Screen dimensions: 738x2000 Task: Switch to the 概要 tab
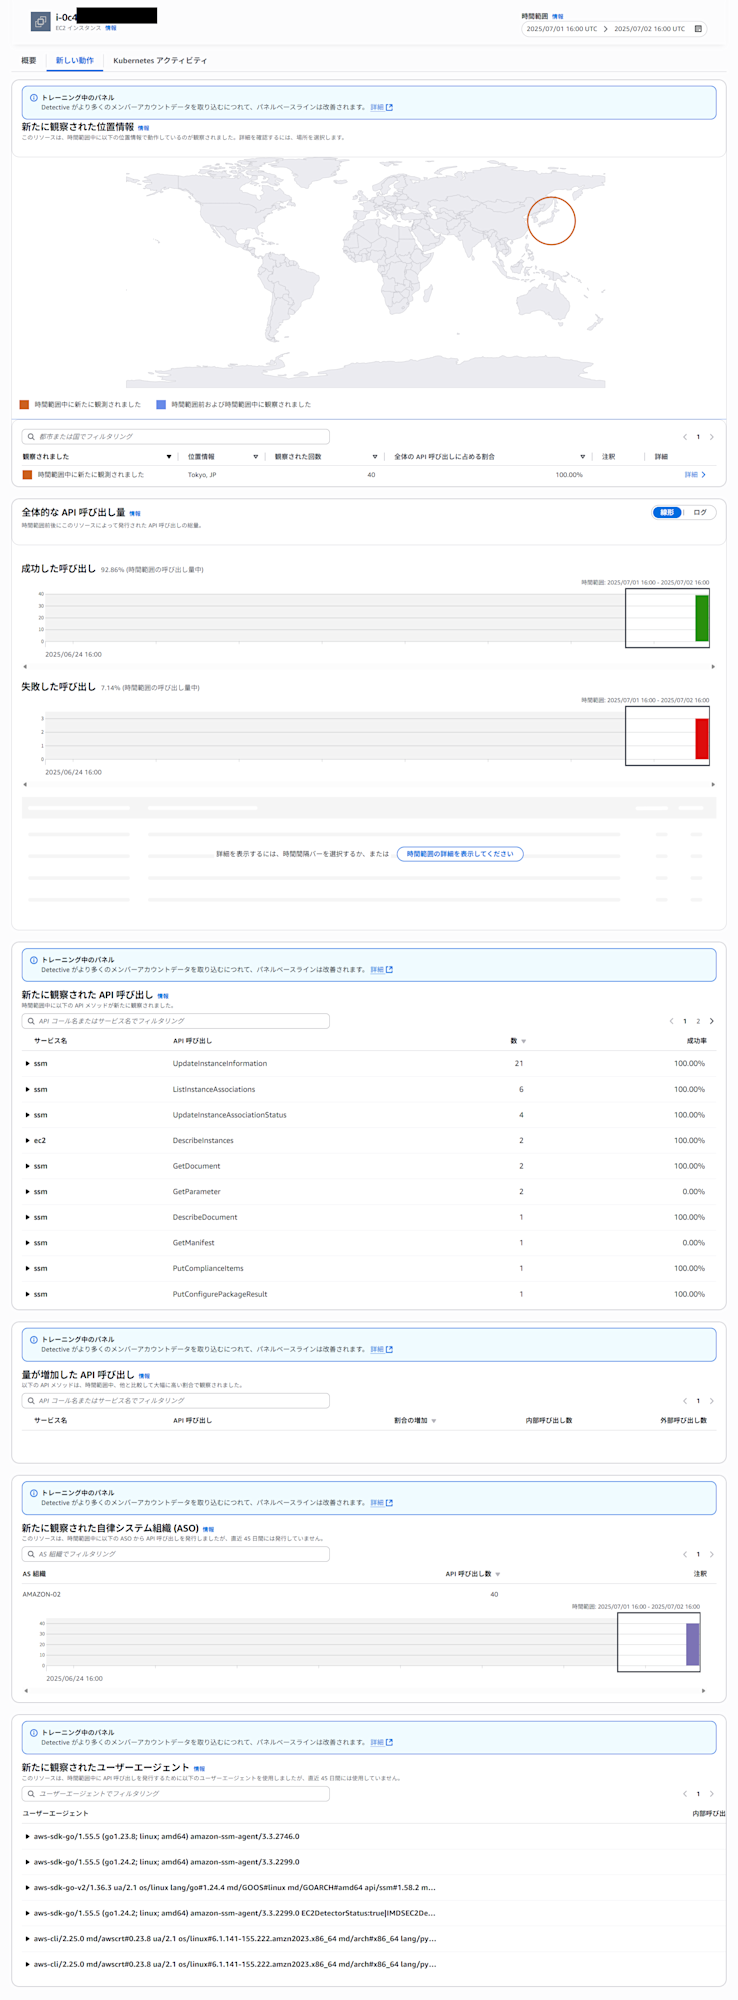[x=29, y=61]
